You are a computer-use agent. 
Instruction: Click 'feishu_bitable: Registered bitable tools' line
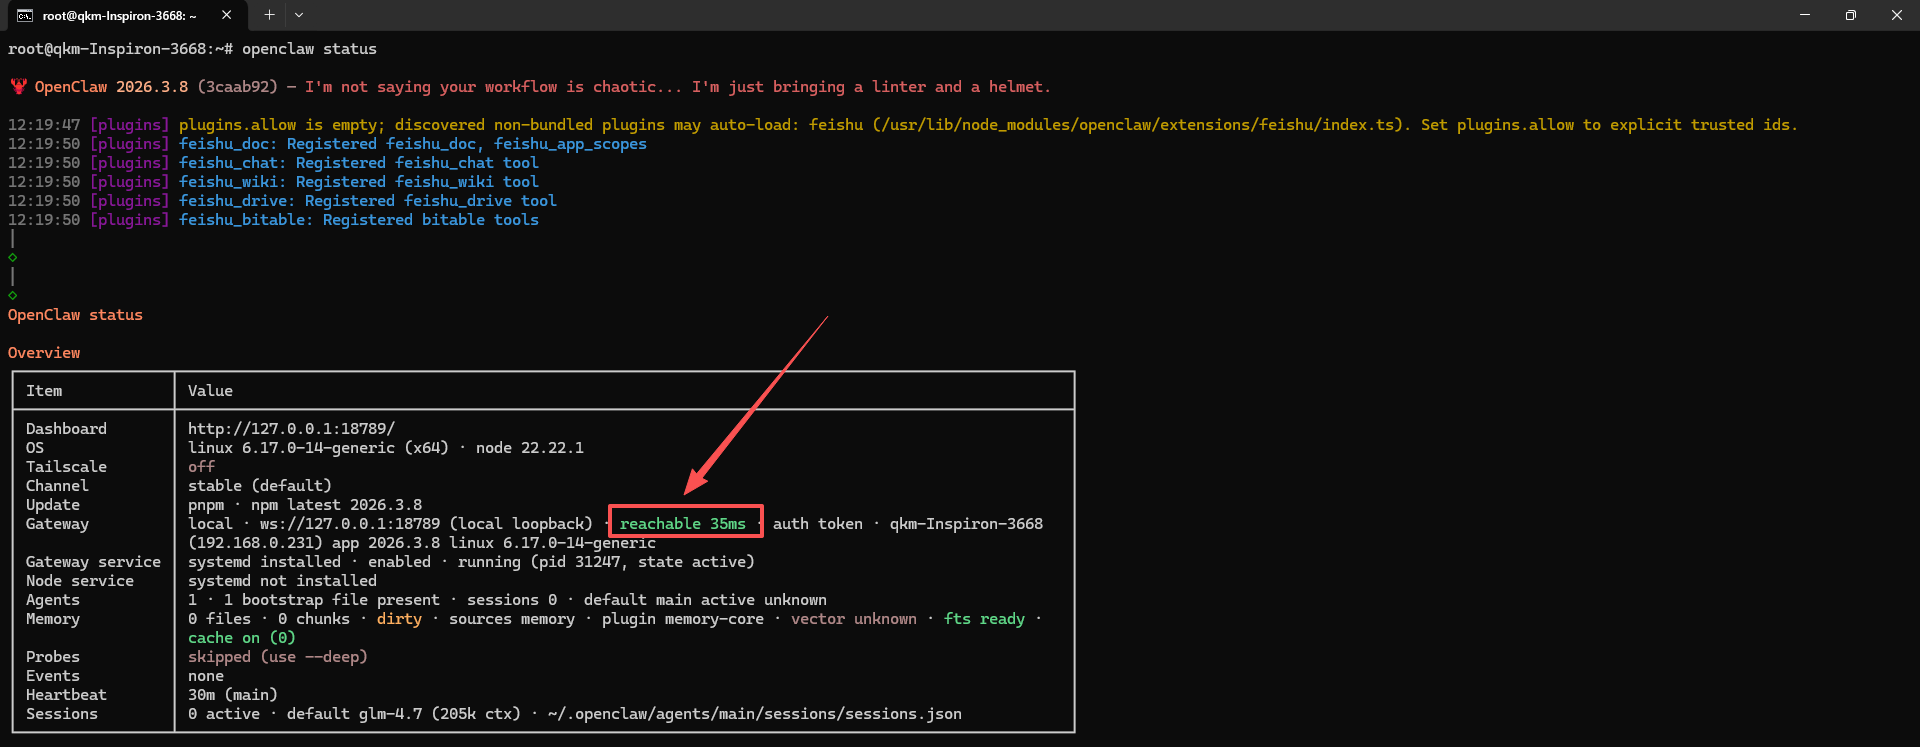359,220
